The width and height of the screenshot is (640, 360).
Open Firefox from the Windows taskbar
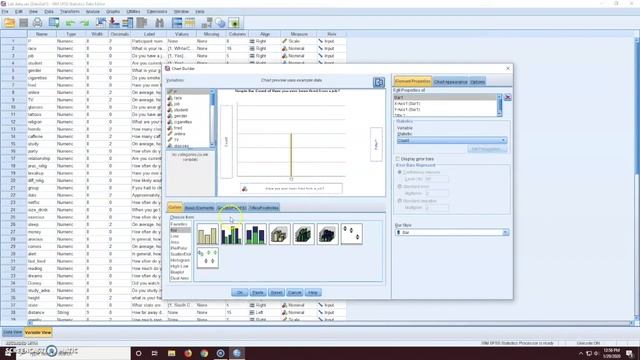coord(188,353)
